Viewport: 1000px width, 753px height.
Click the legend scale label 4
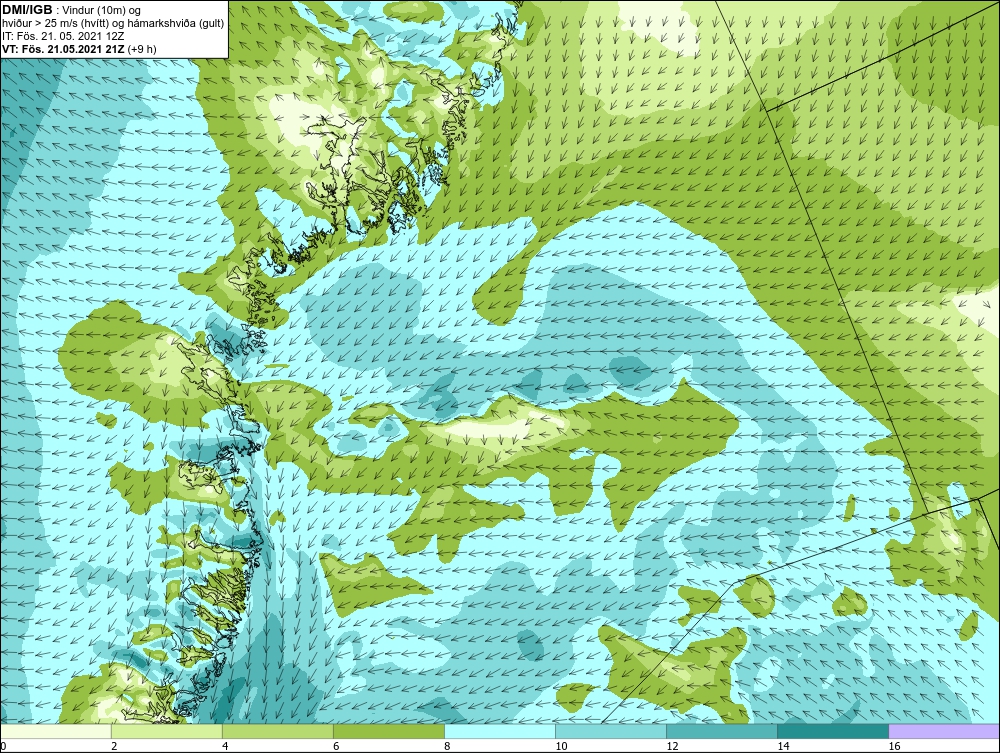coord(225,746)
